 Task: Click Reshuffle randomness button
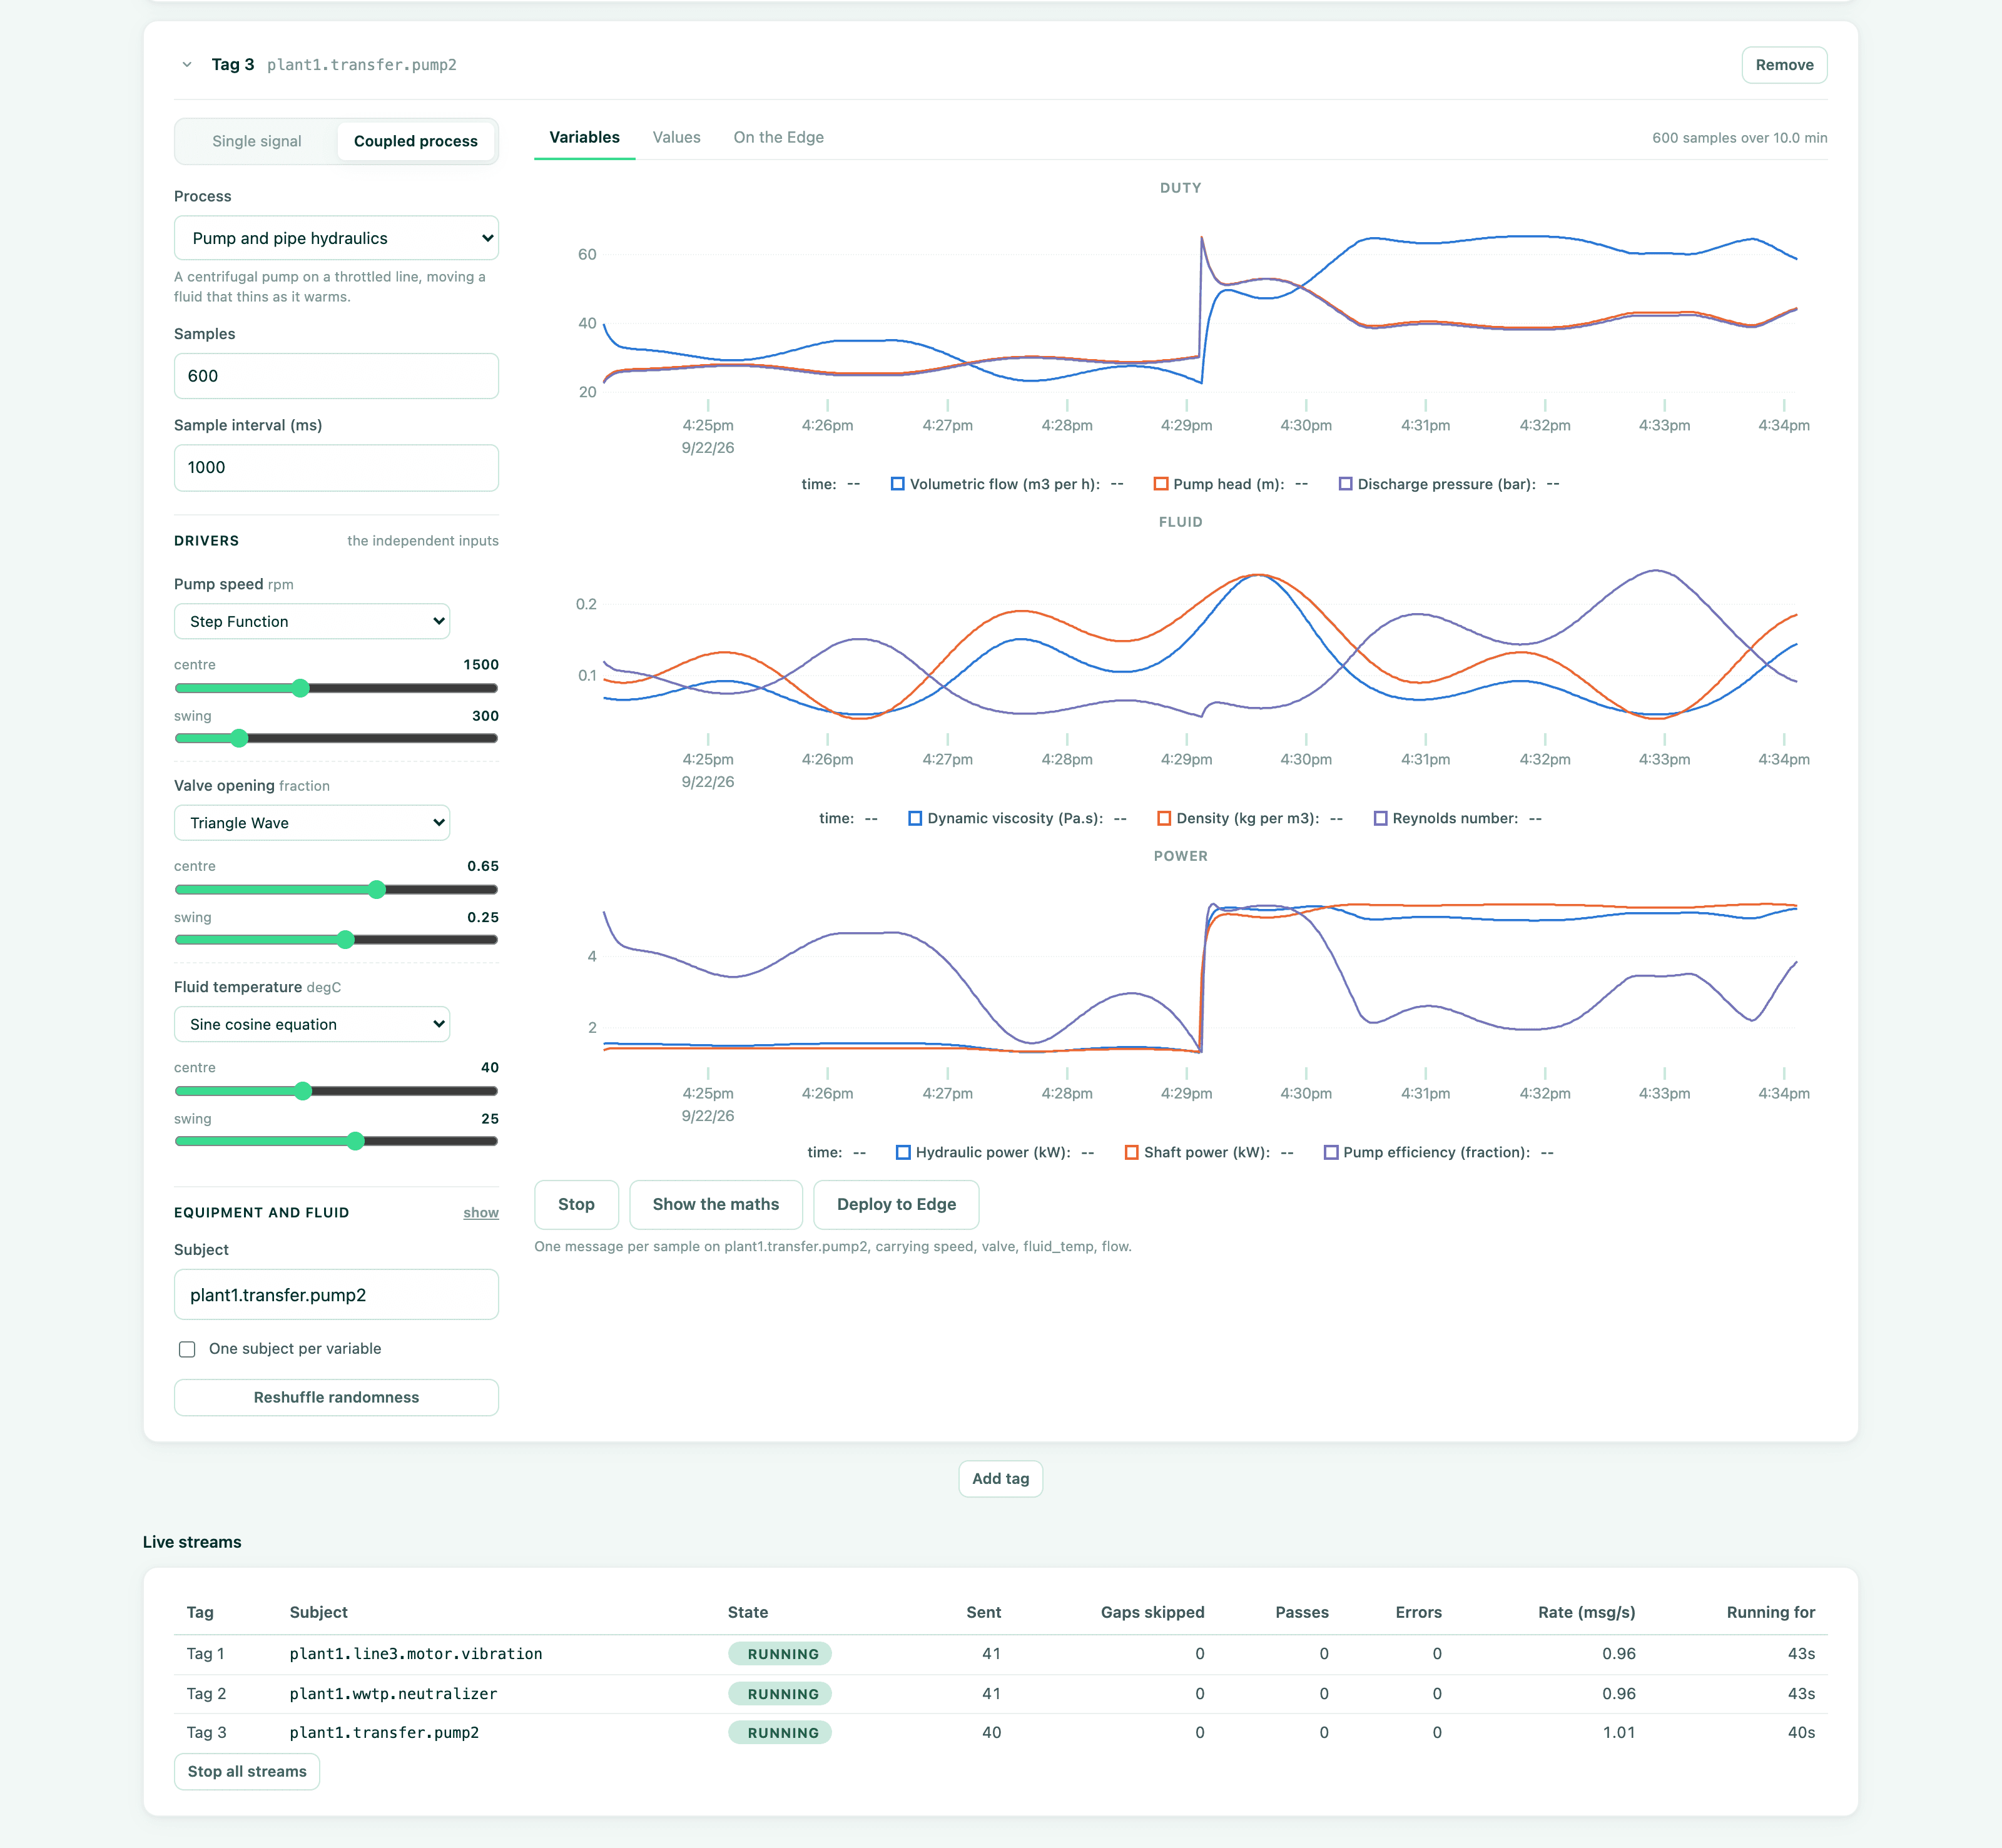[x=336, y=1397]
